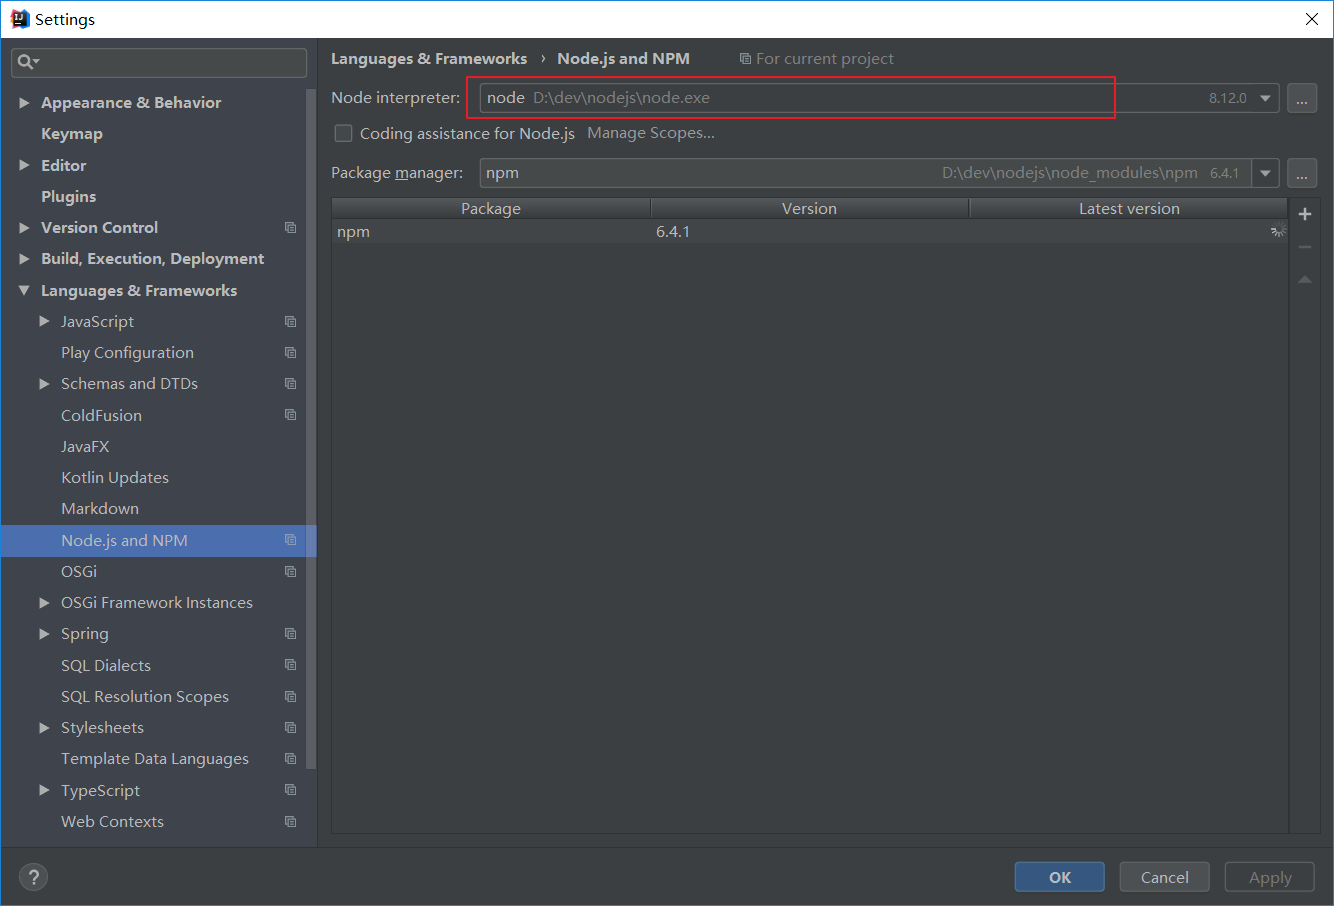The image size is (1334, 906).
Task: Select Plugins in settings tree
Action: (x=69, y=197)
